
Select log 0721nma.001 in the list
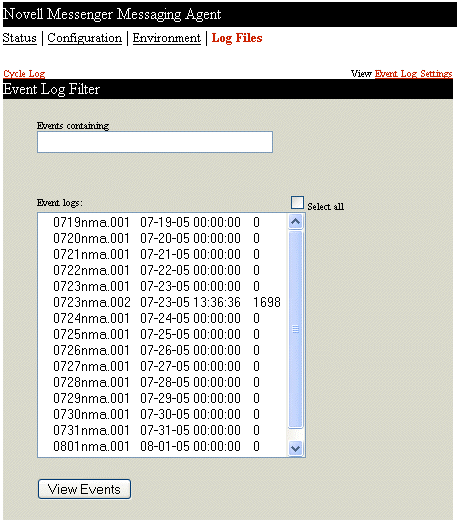(162, 254)
